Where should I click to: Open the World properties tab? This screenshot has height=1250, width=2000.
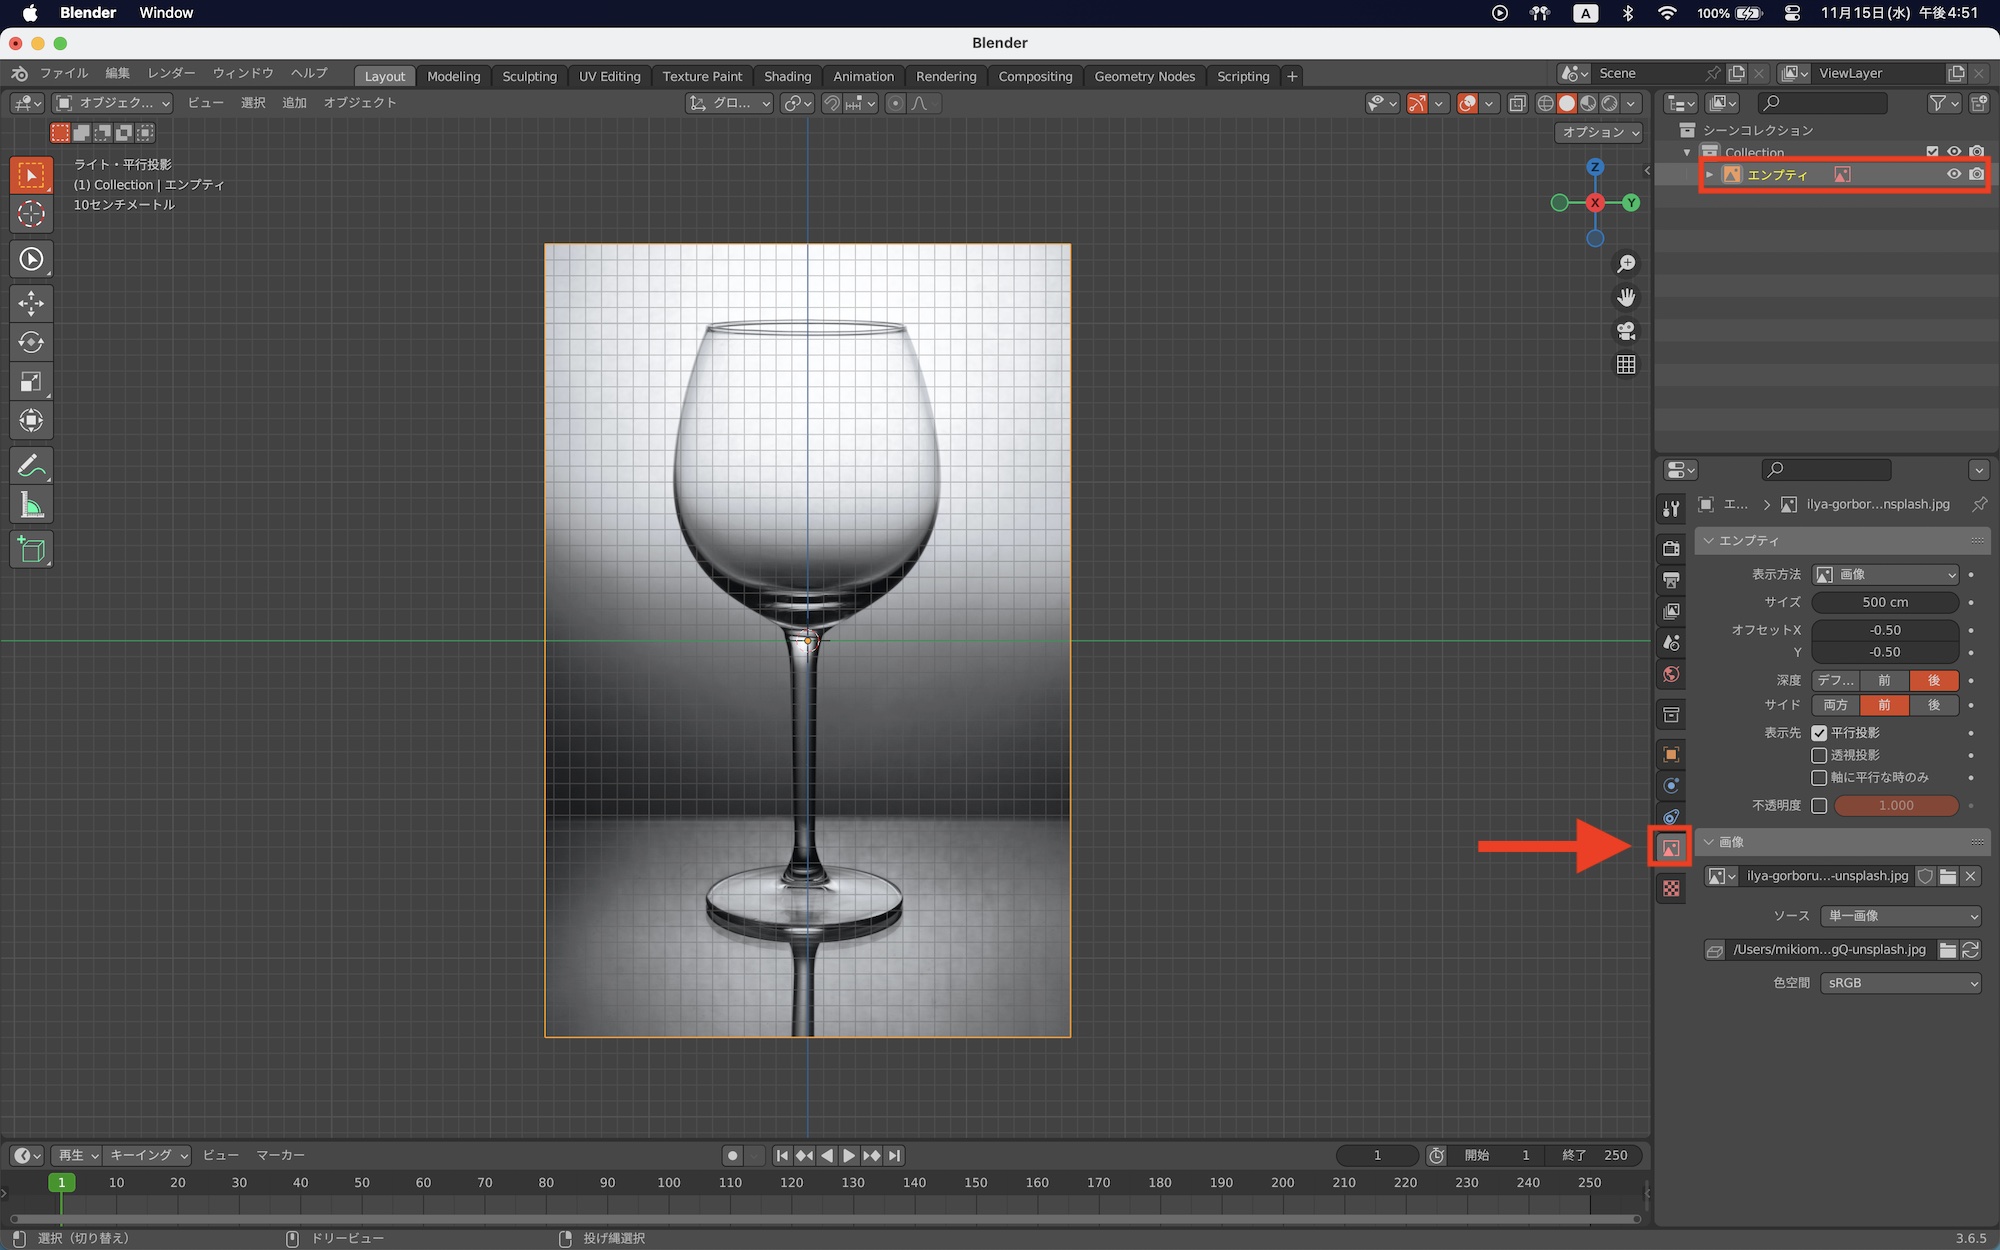coord(1670,675)
